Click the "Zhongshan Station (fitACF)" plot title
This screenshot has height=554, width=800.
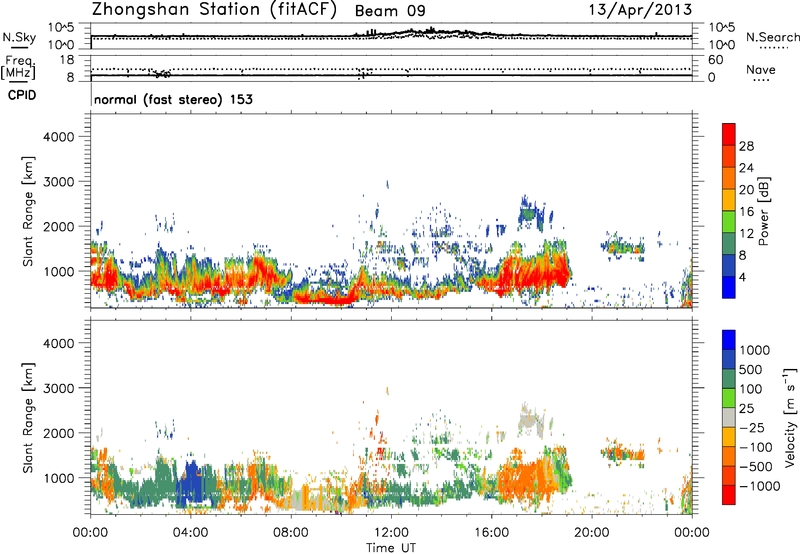coord(214,10)
